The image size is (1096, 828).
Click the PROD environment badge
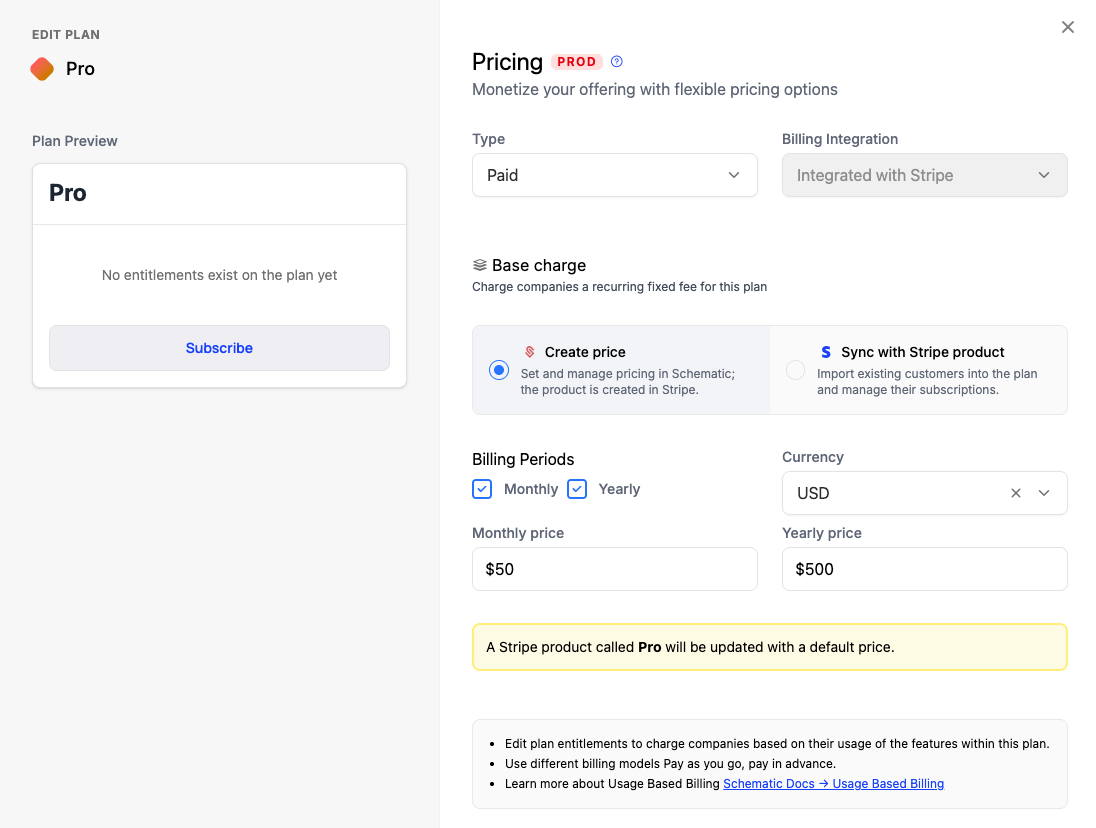[577, 61]
